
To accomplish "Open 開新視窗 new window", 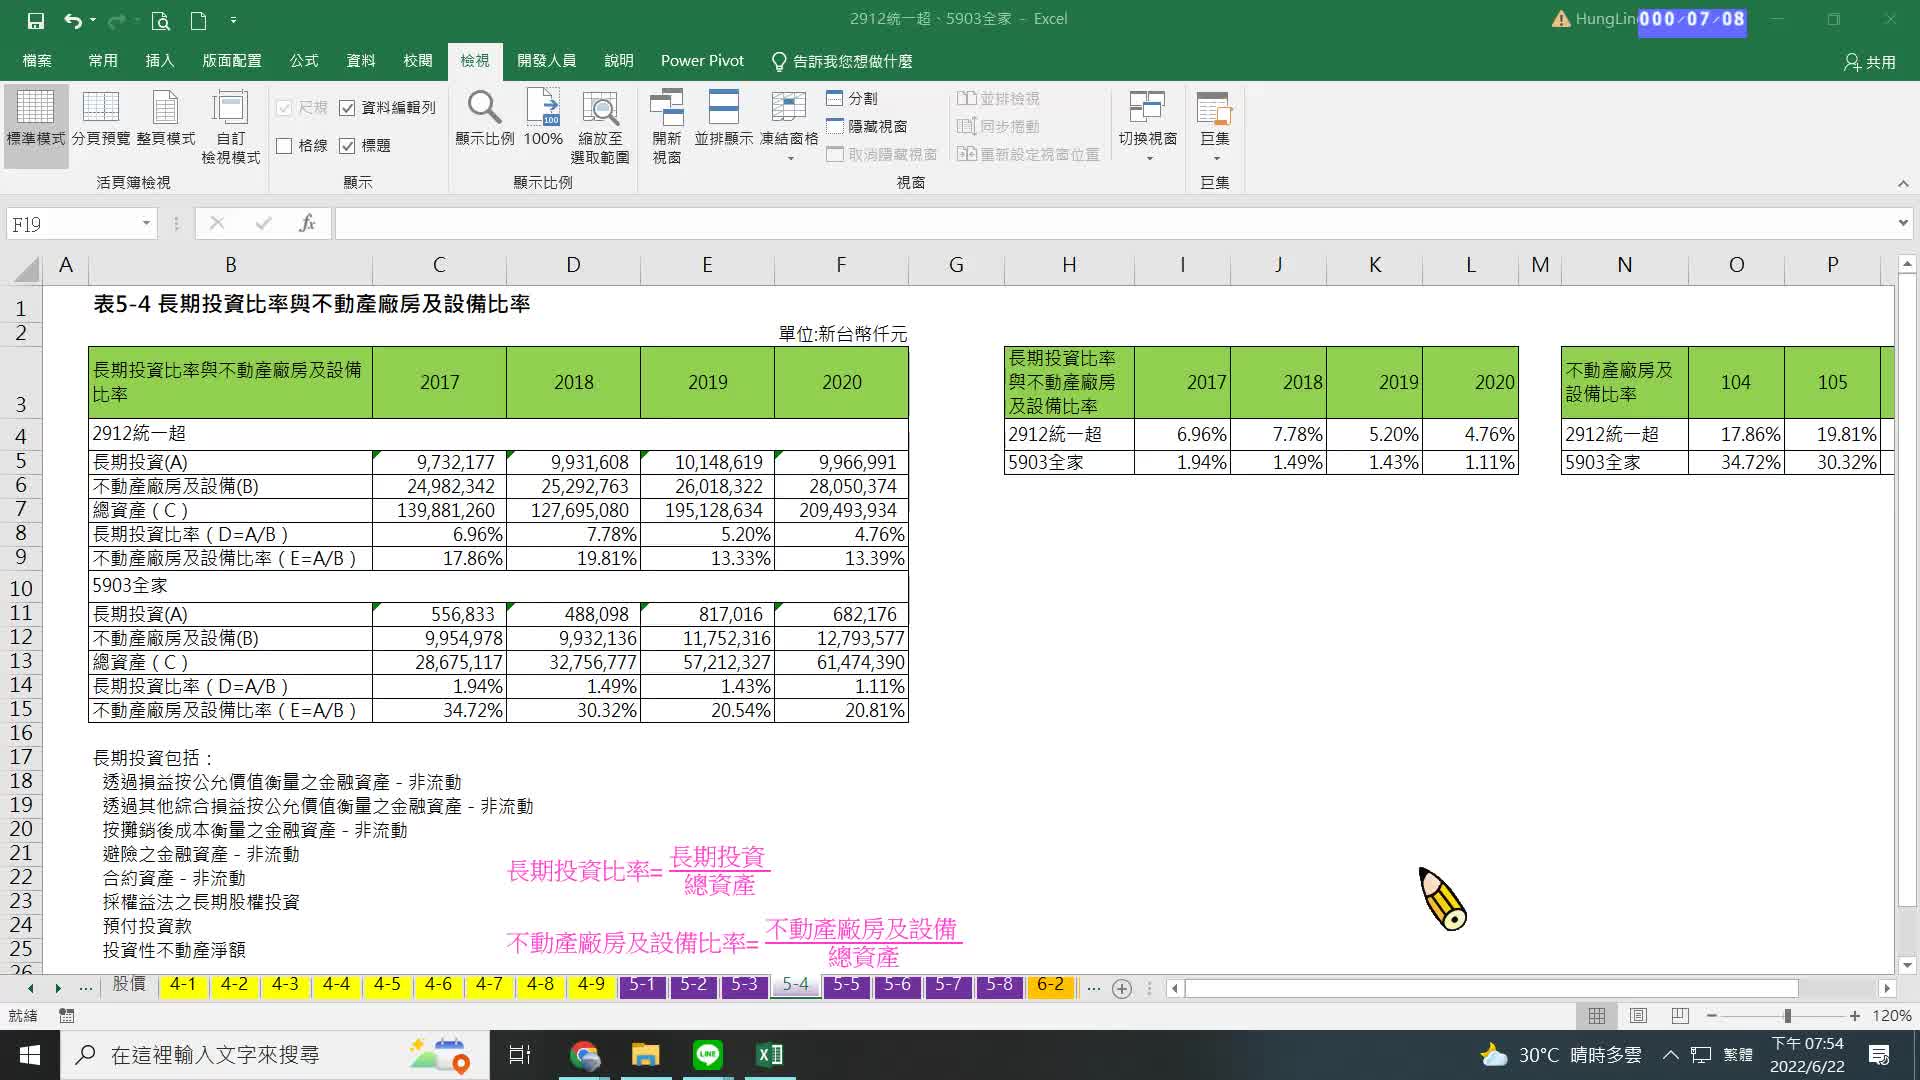I will pyautogui.click(x=667, y=128).
